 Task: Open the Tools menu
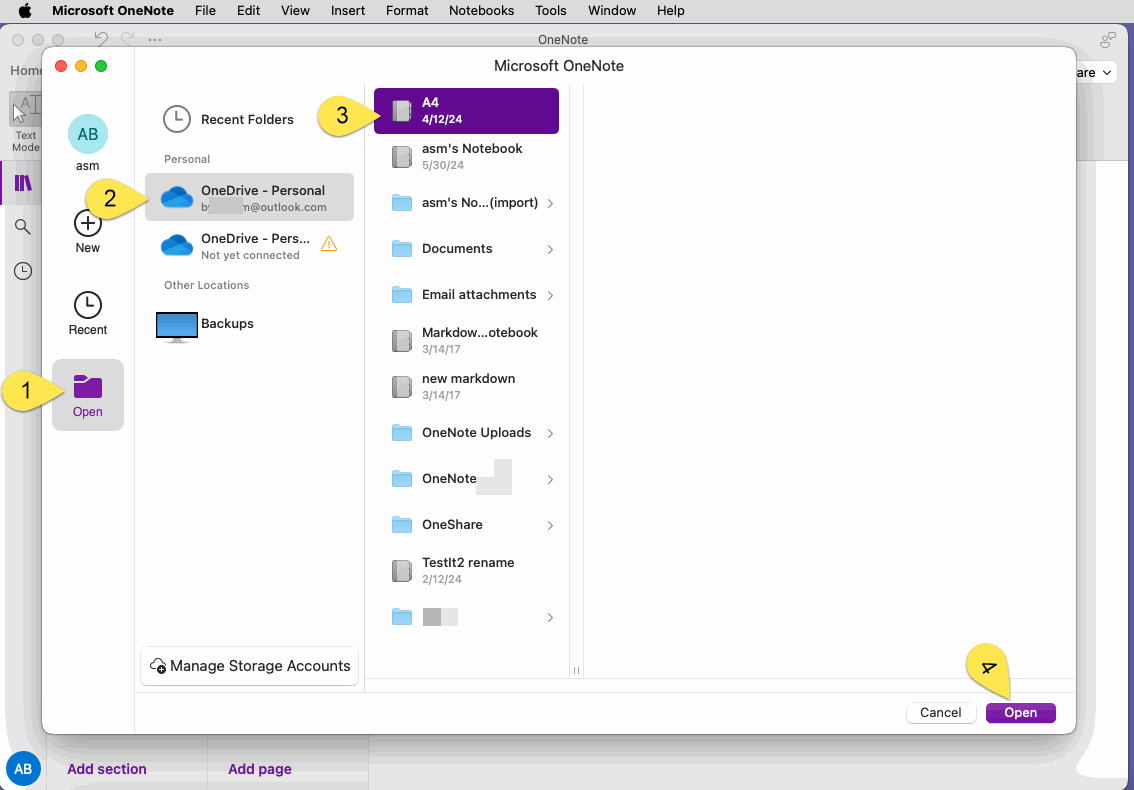(x=550, y=10)
